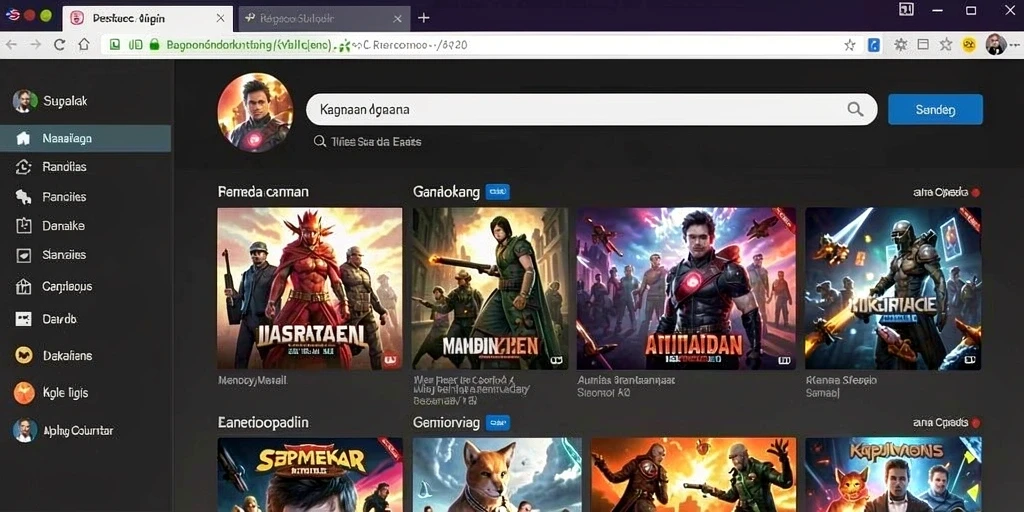Click the Kgle Tigis orange icon
The height and width of the screenshot is (512, 1024).
(x=24, y=392)
